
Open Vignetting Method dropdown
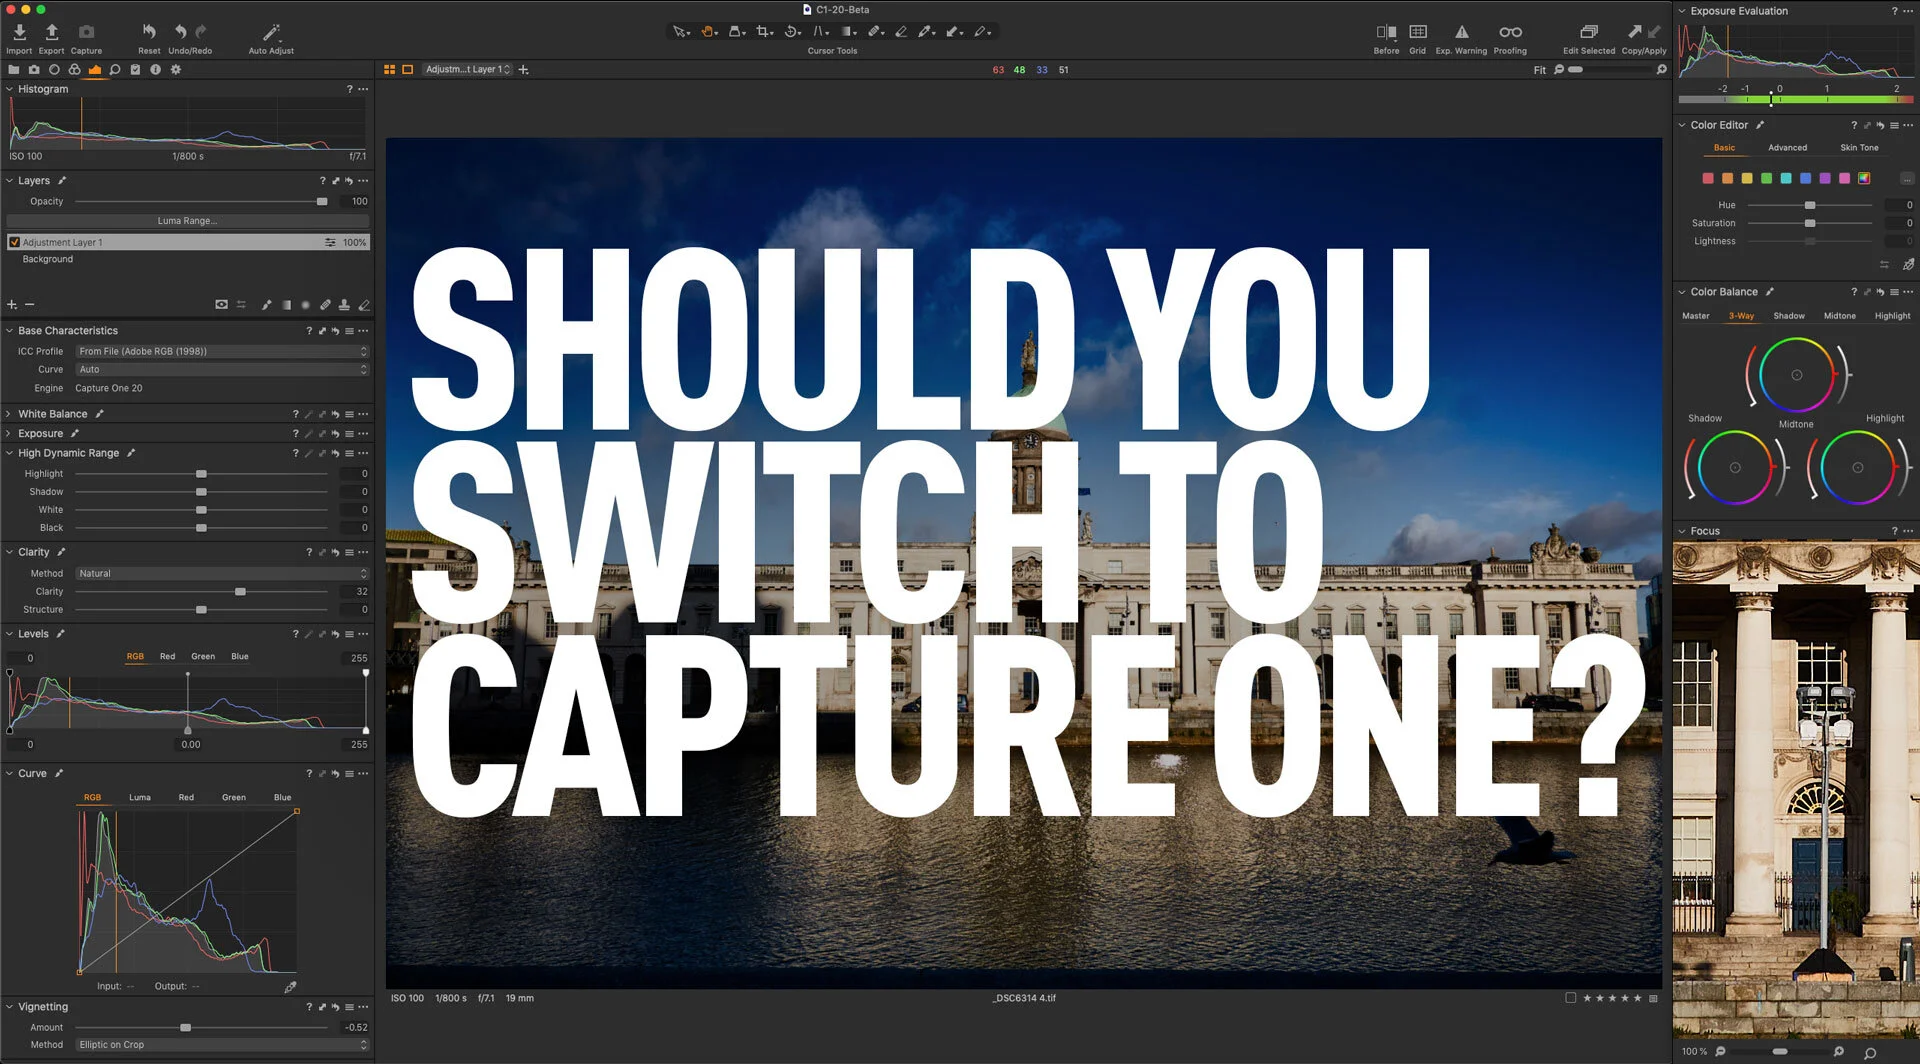(x=222, y=1045)
